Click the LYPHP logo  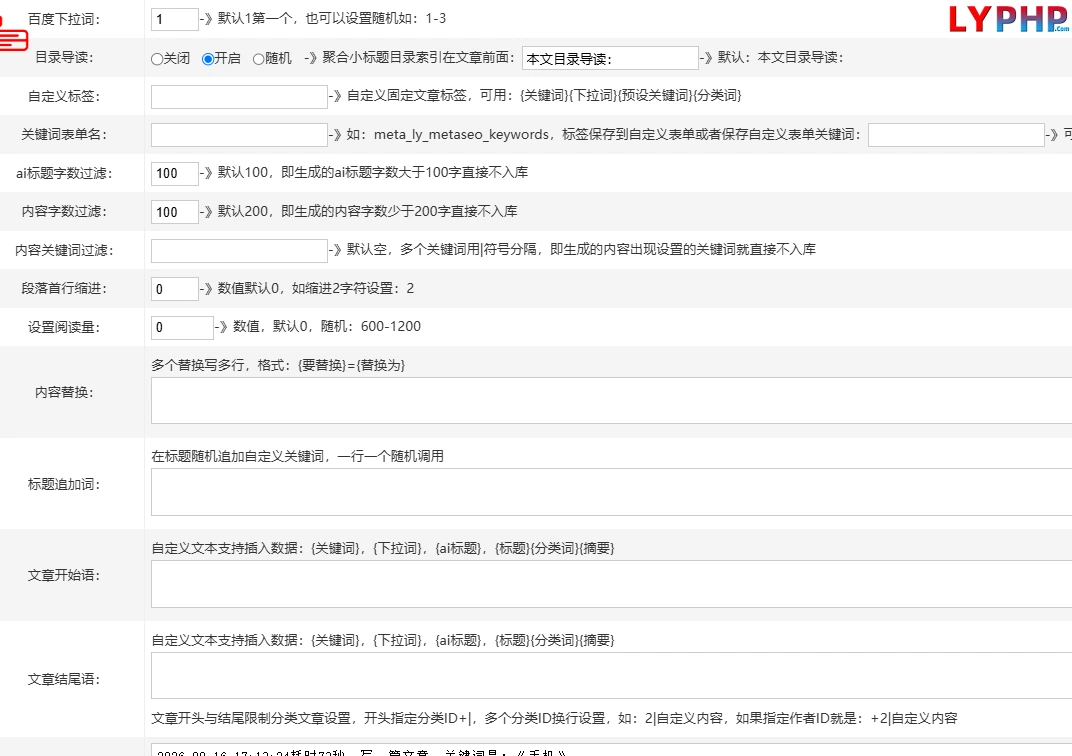pyautogui.click(x=1008, y=19)
